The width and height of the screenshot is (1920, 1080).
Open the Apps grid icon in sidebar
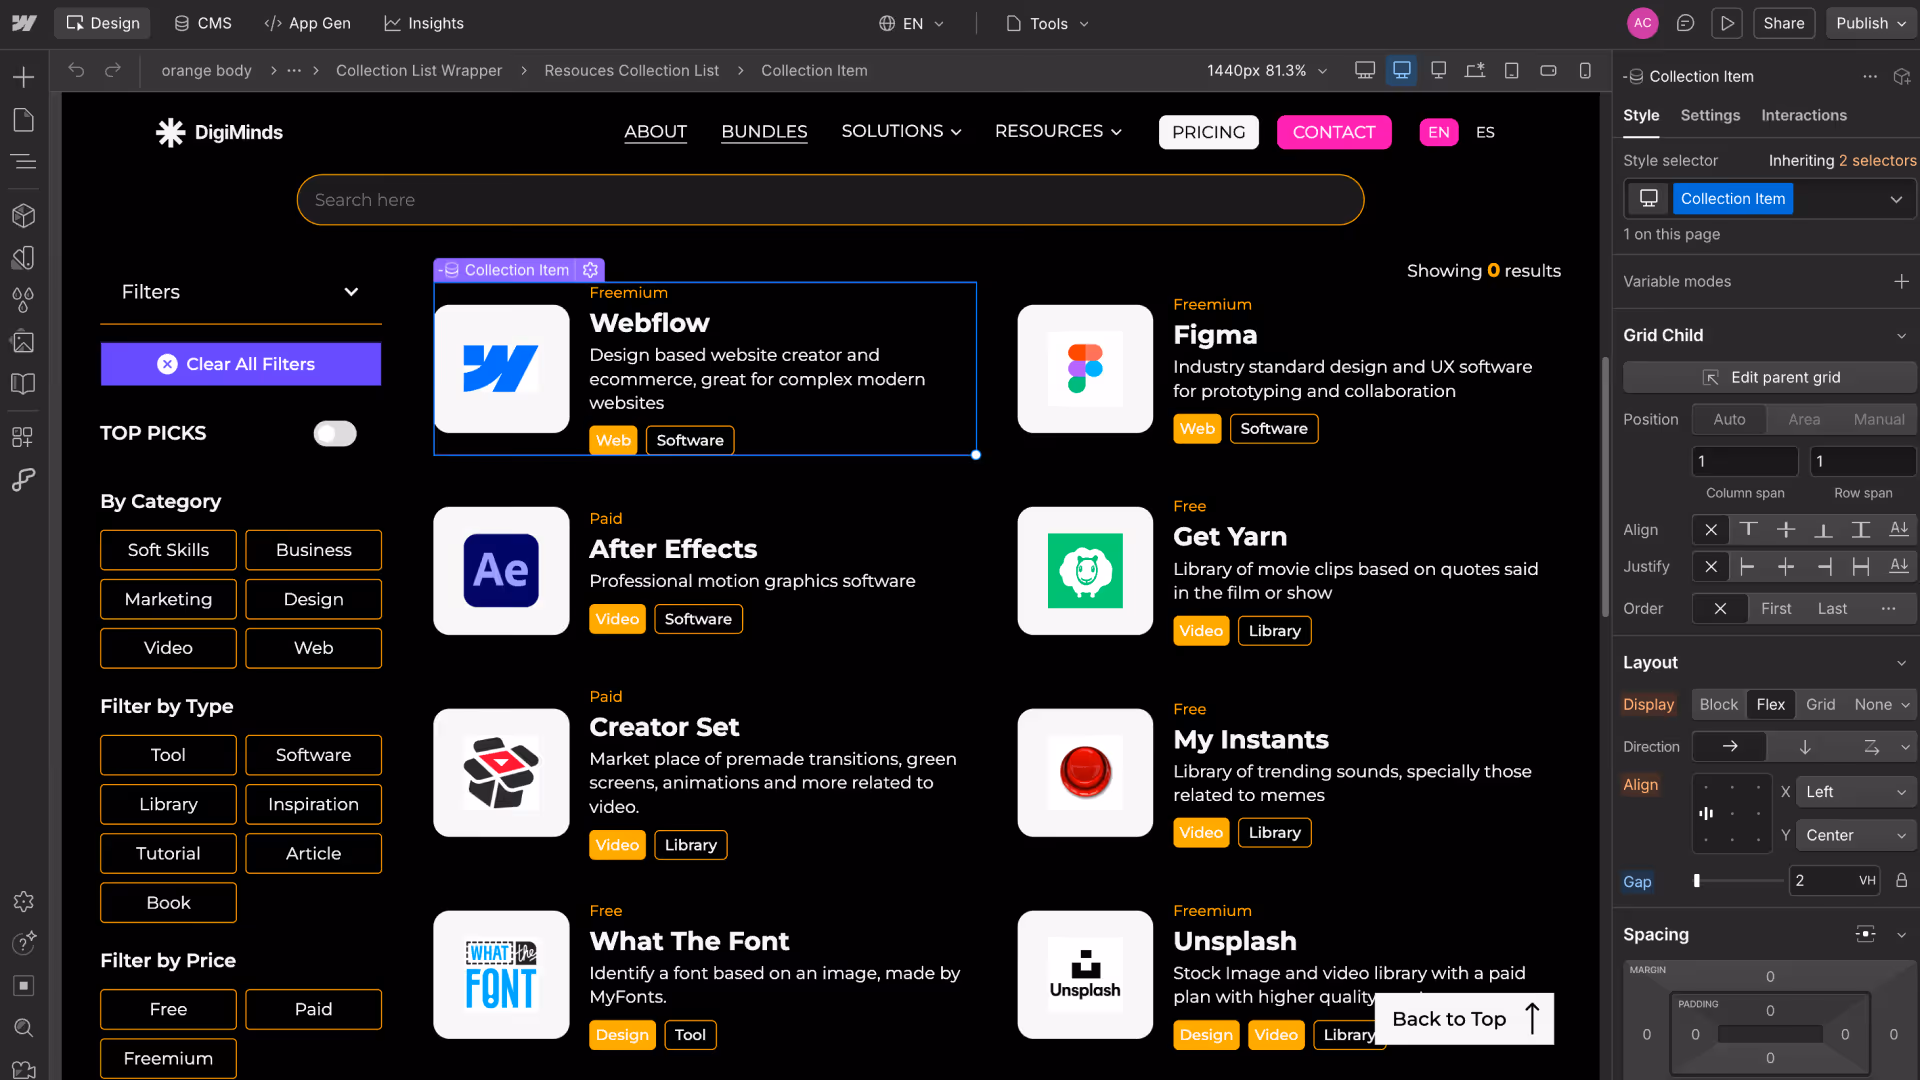pyautogui.click(x=22, y=437)
